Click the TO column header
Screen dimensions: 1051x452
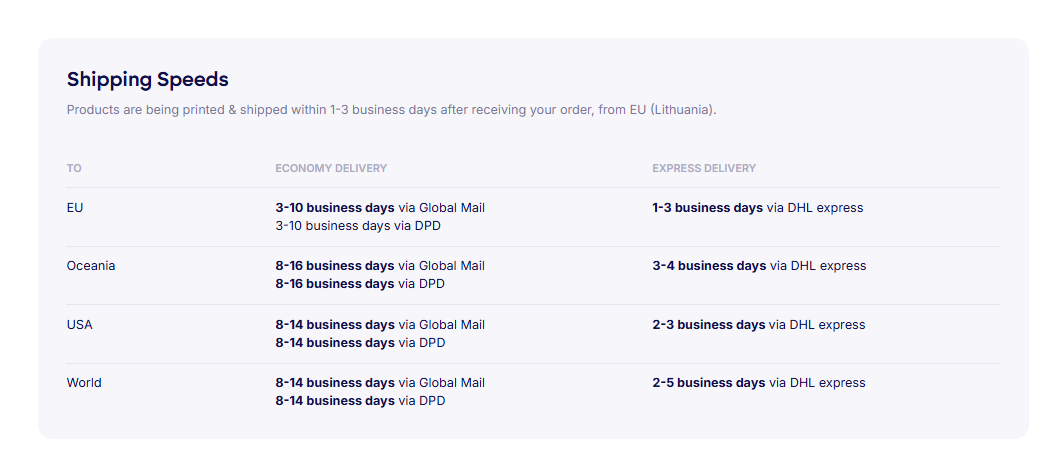pos(74,168)
